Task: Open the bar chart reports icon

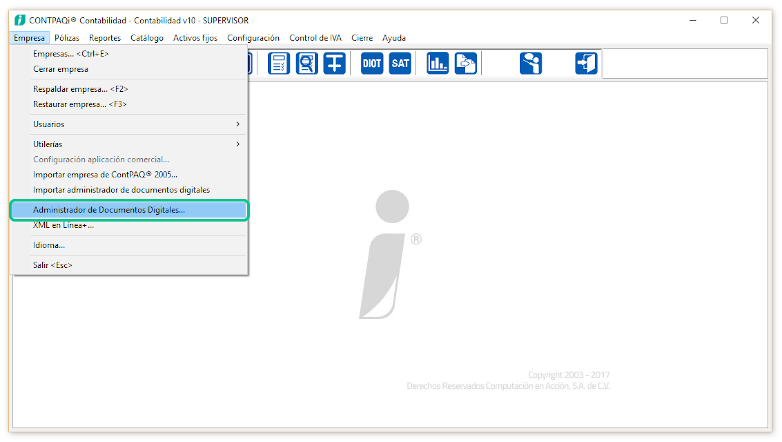Action: coord(437,63)
